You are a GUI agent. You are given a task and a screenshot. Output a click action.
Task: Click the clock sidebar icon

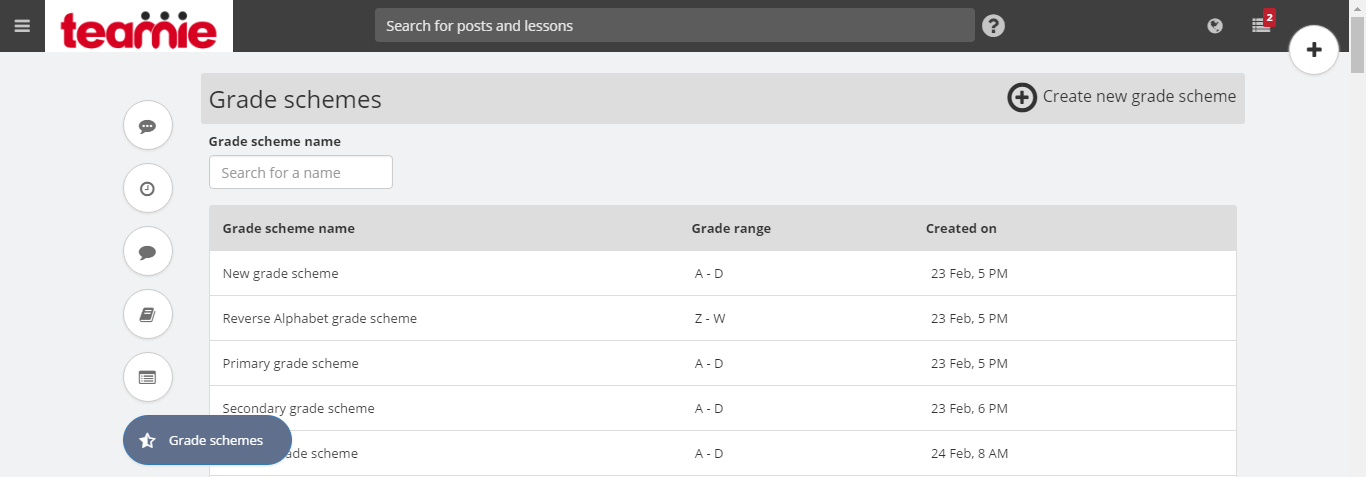click(x=148, y=188)
